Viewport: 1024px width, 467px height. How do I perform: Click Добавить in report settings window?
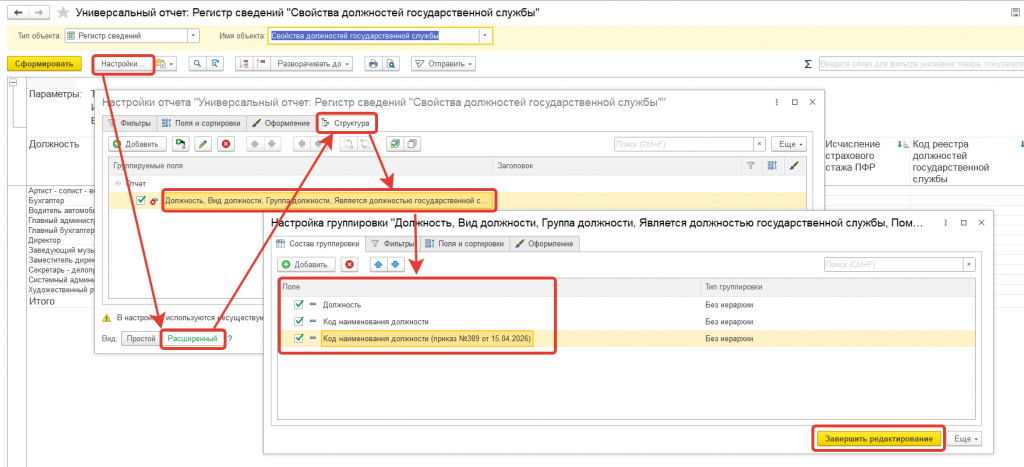pyautogui.click(x=136, y=144)
